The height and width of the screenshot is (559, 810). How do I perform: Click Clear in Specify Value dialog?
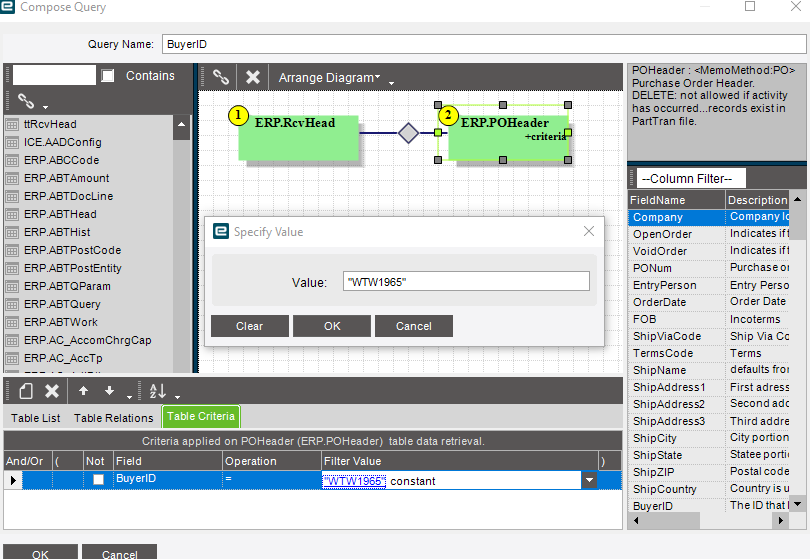[x=250, y=326]
